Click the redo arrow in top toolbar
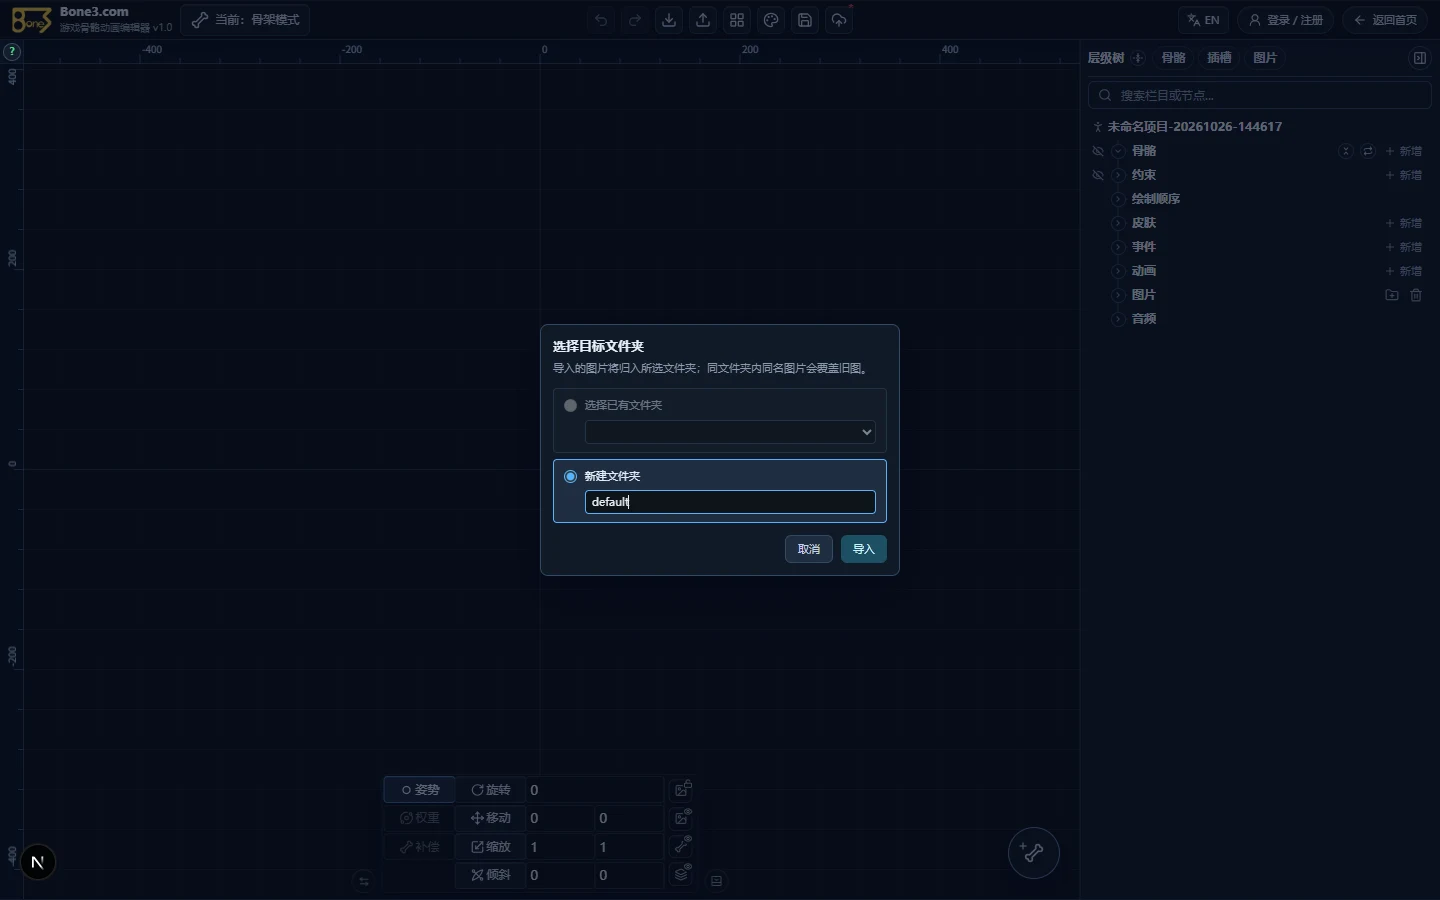This screenshot has width=1440, height=900. [x=635, y=20]
